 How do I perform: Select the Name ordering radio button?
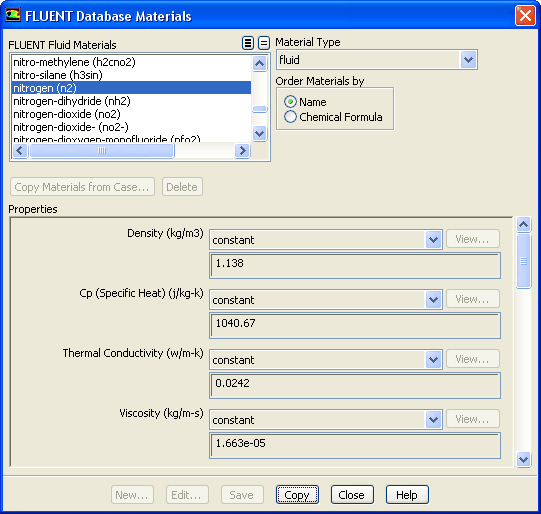coord(290,101)
